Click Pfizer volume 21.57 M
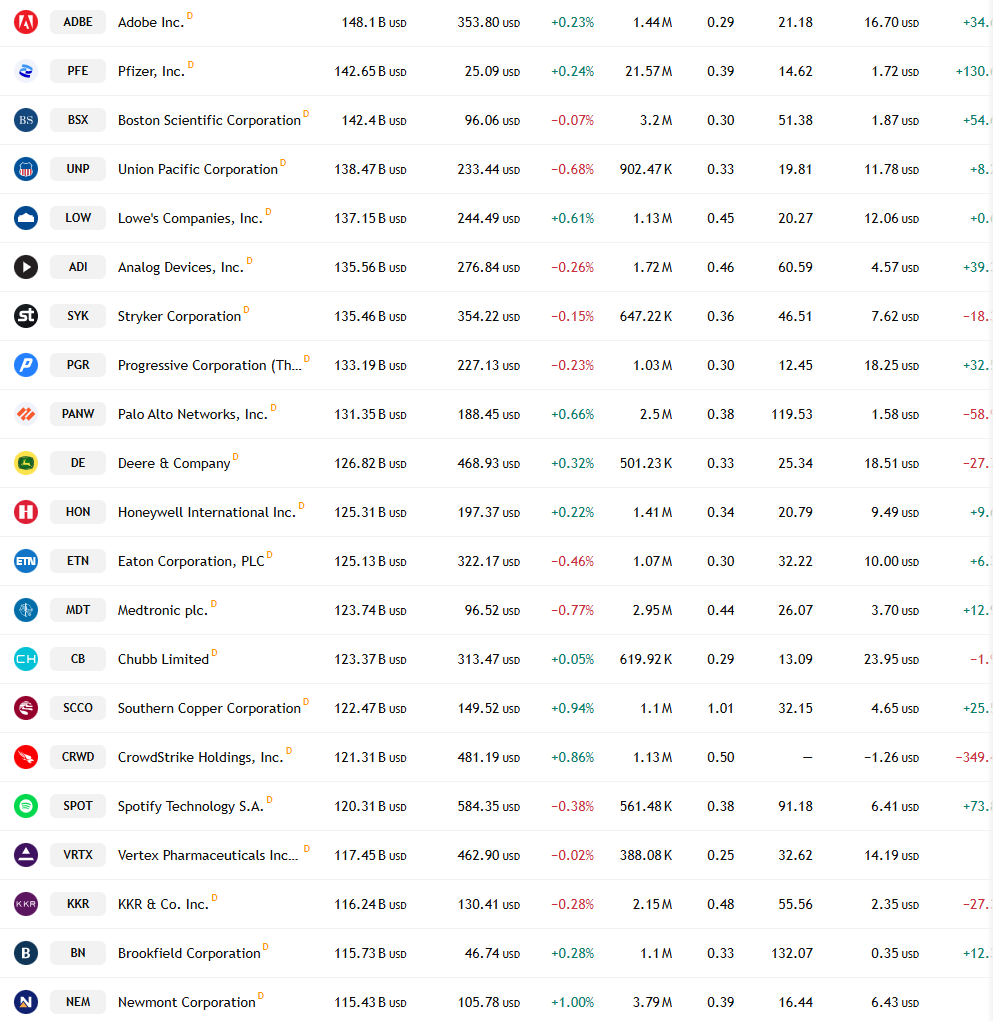Screen dimensions: 993x1021 click(649, 72)
